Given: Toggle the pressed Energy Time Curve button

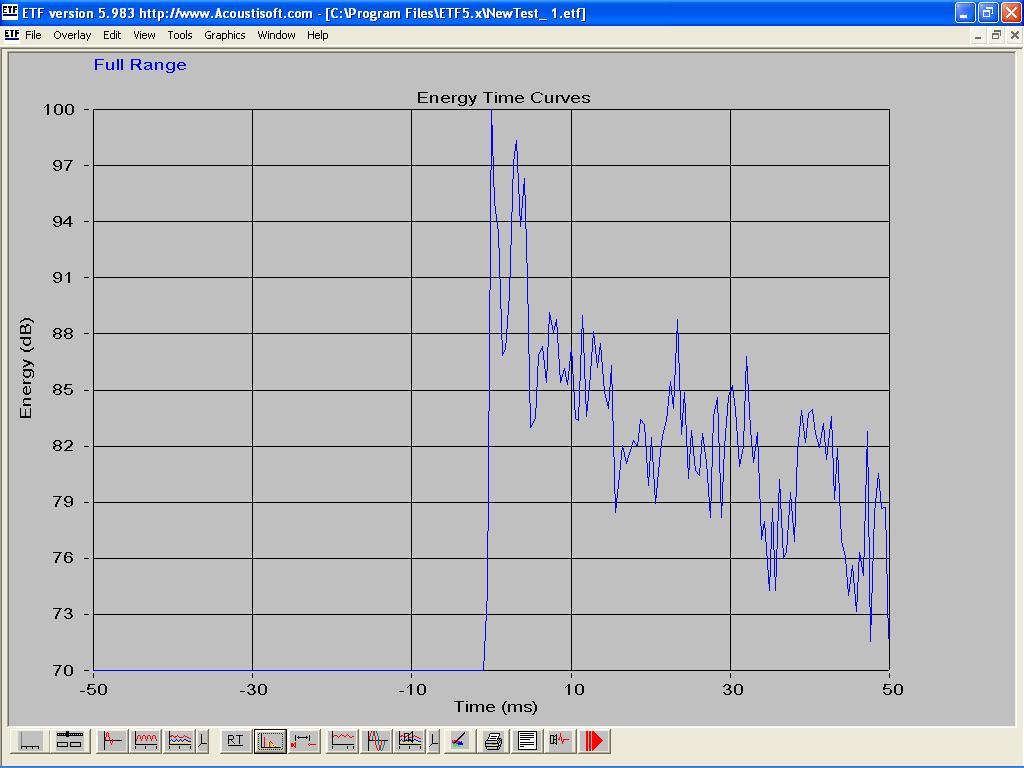Looking at the screenshot, I should pyautogui.click(x=270, y=741).
